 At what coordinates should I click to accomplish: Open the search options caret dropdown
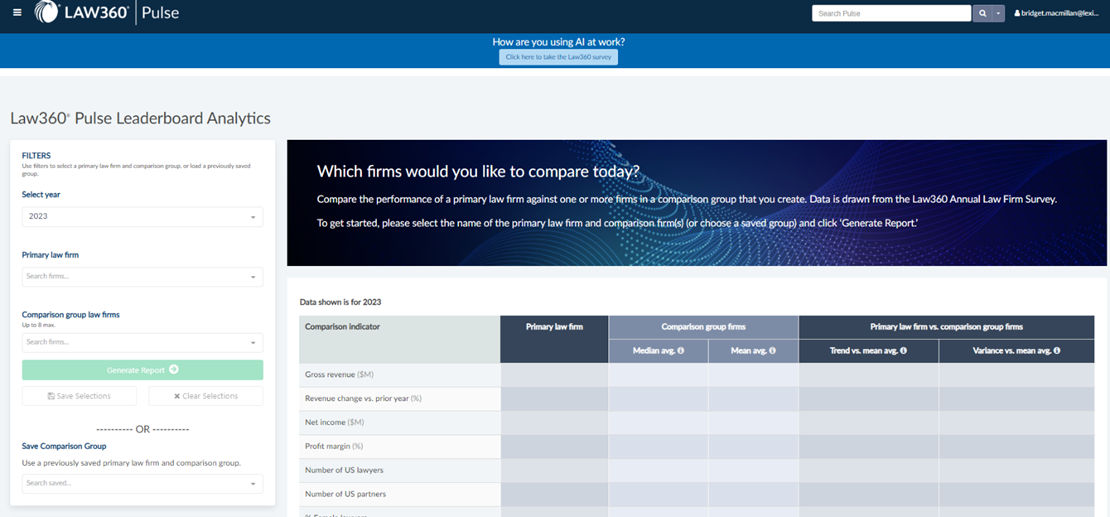pos(998,13)
